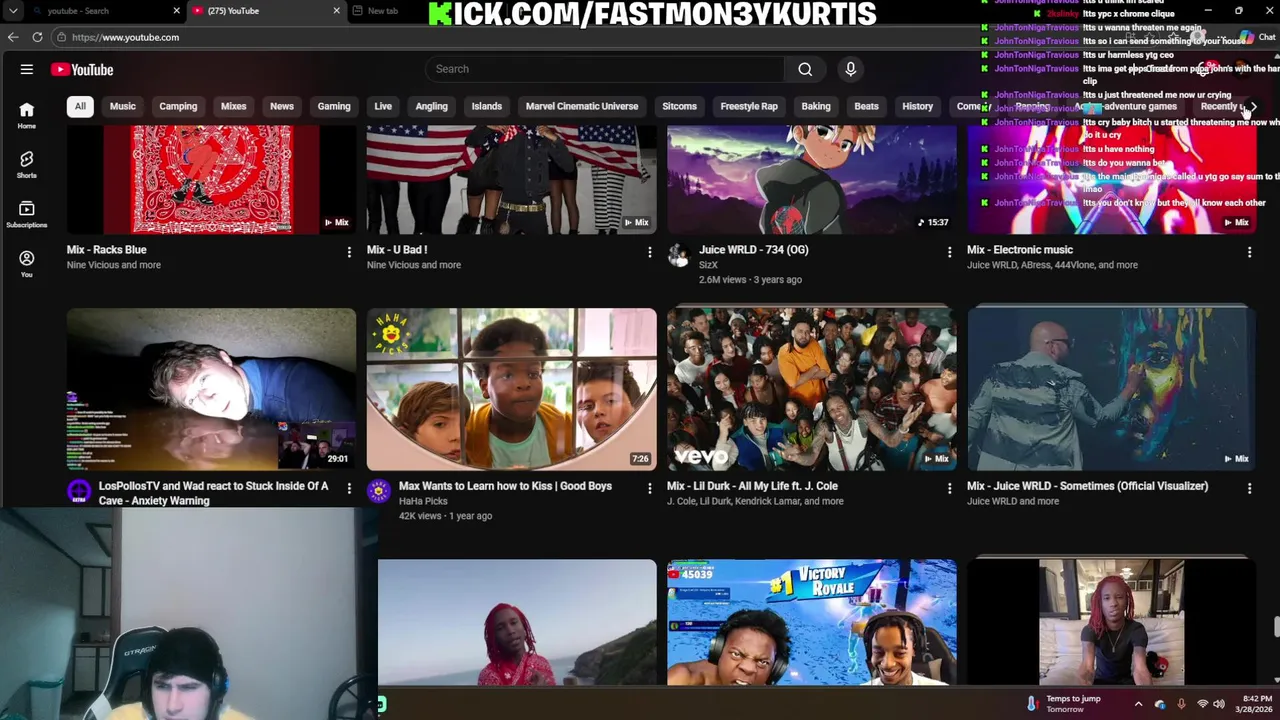1280x720 pixels.
Task: Click the browser address bar URL
Action: click(125, 37)
